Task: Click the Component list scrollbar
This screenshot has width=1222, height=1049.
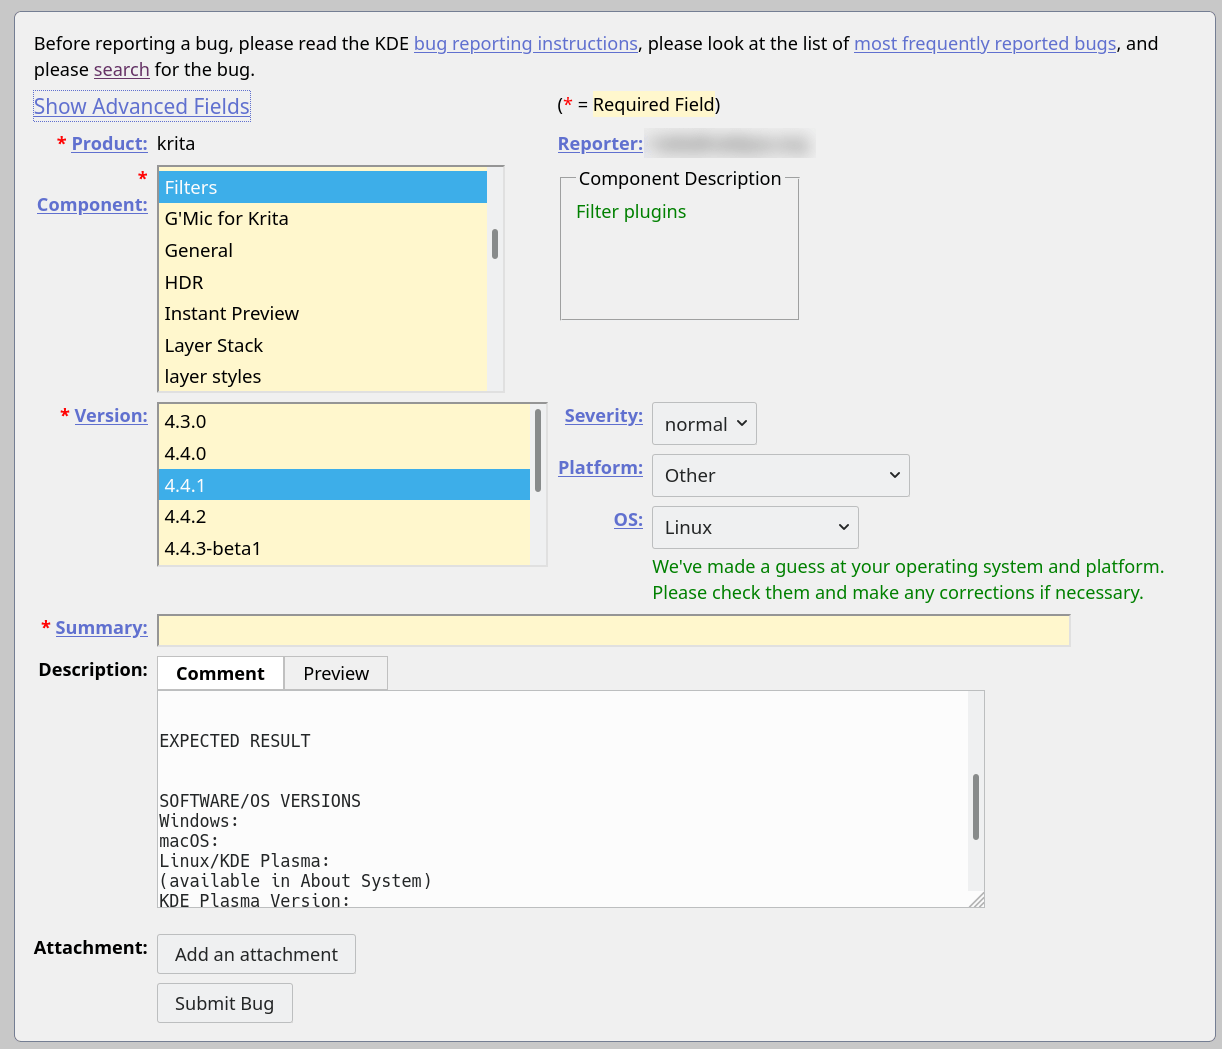Action: click(495, 244)
